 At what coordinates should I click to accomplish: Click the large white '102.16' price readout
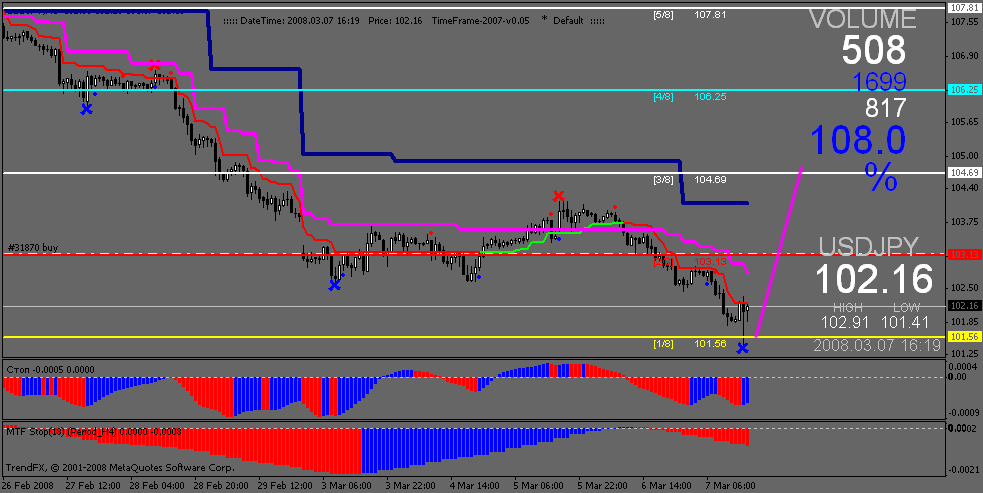pos(875,279)
